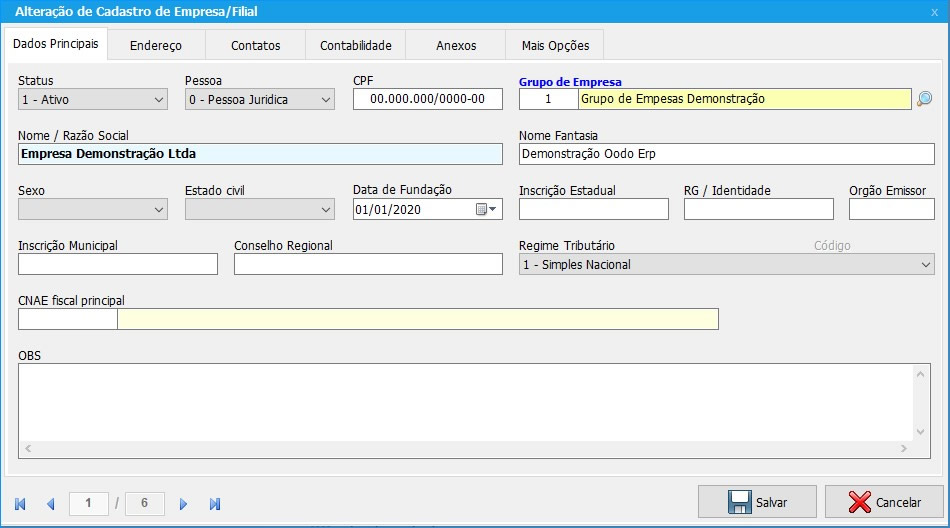Go to first record arrow

tap(20, 504)
